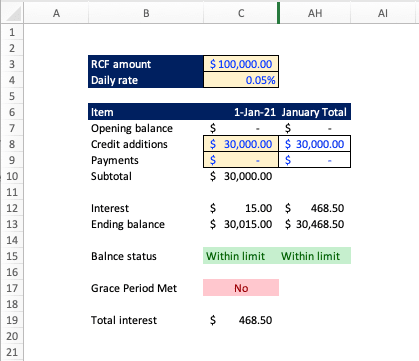This screenshot has width=419, height=361.
Task: Select row 17 header
Action: click(12, 288)
